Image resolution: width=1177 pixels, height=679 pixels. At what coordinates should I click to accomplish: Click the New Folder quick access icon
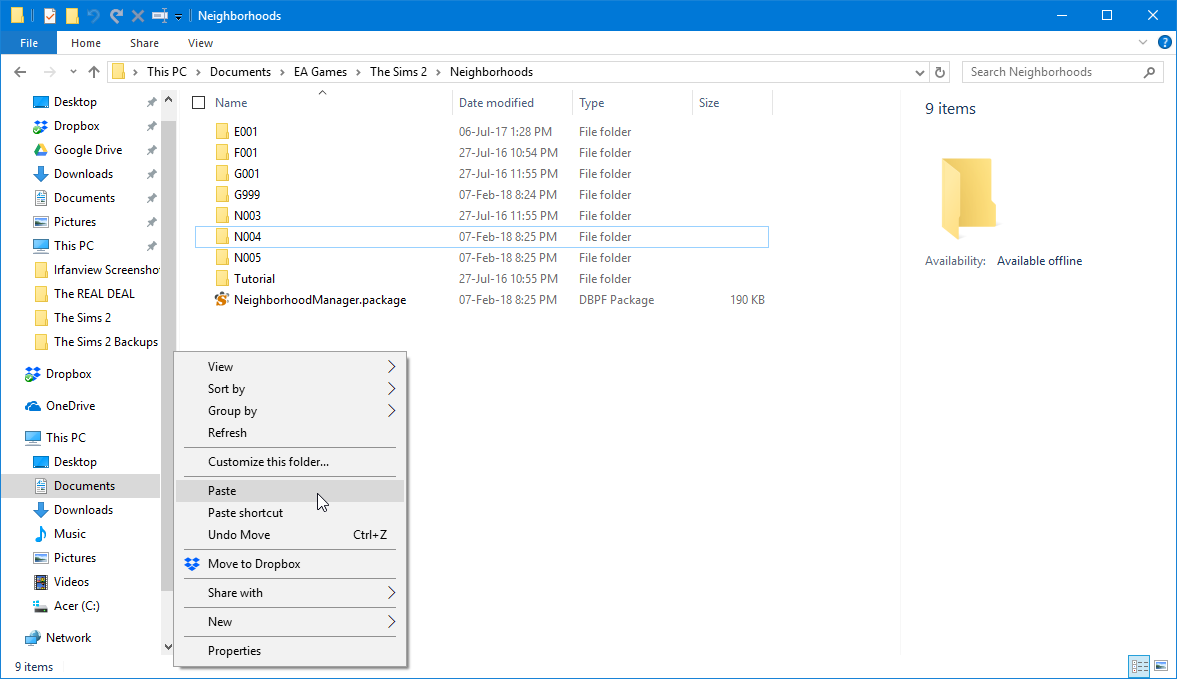[72, 16]
